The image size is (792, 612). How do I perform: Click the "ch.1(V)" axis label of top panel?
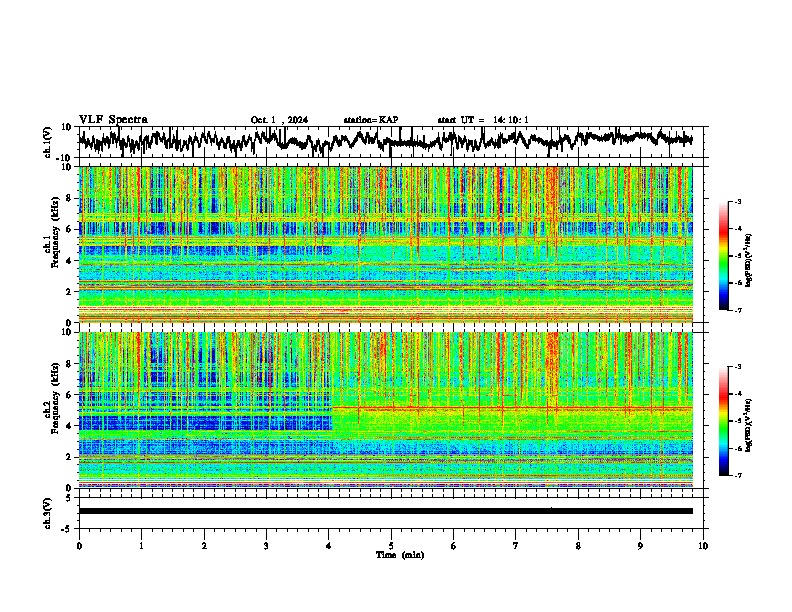48,142
